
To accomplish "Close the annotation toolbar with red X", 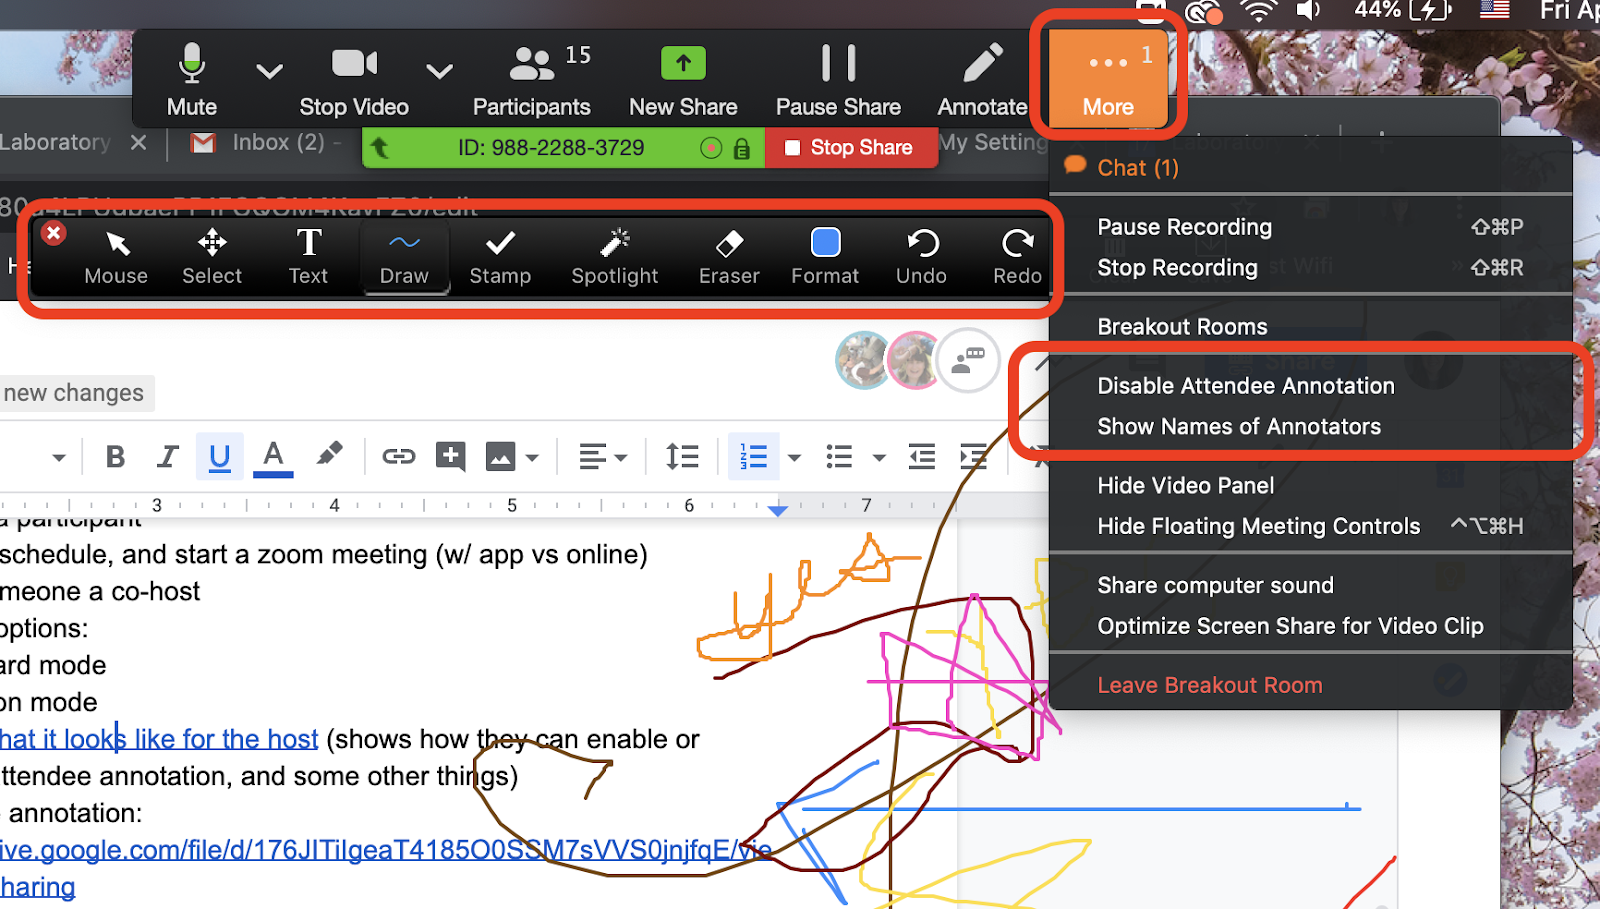I will point(54,233).
